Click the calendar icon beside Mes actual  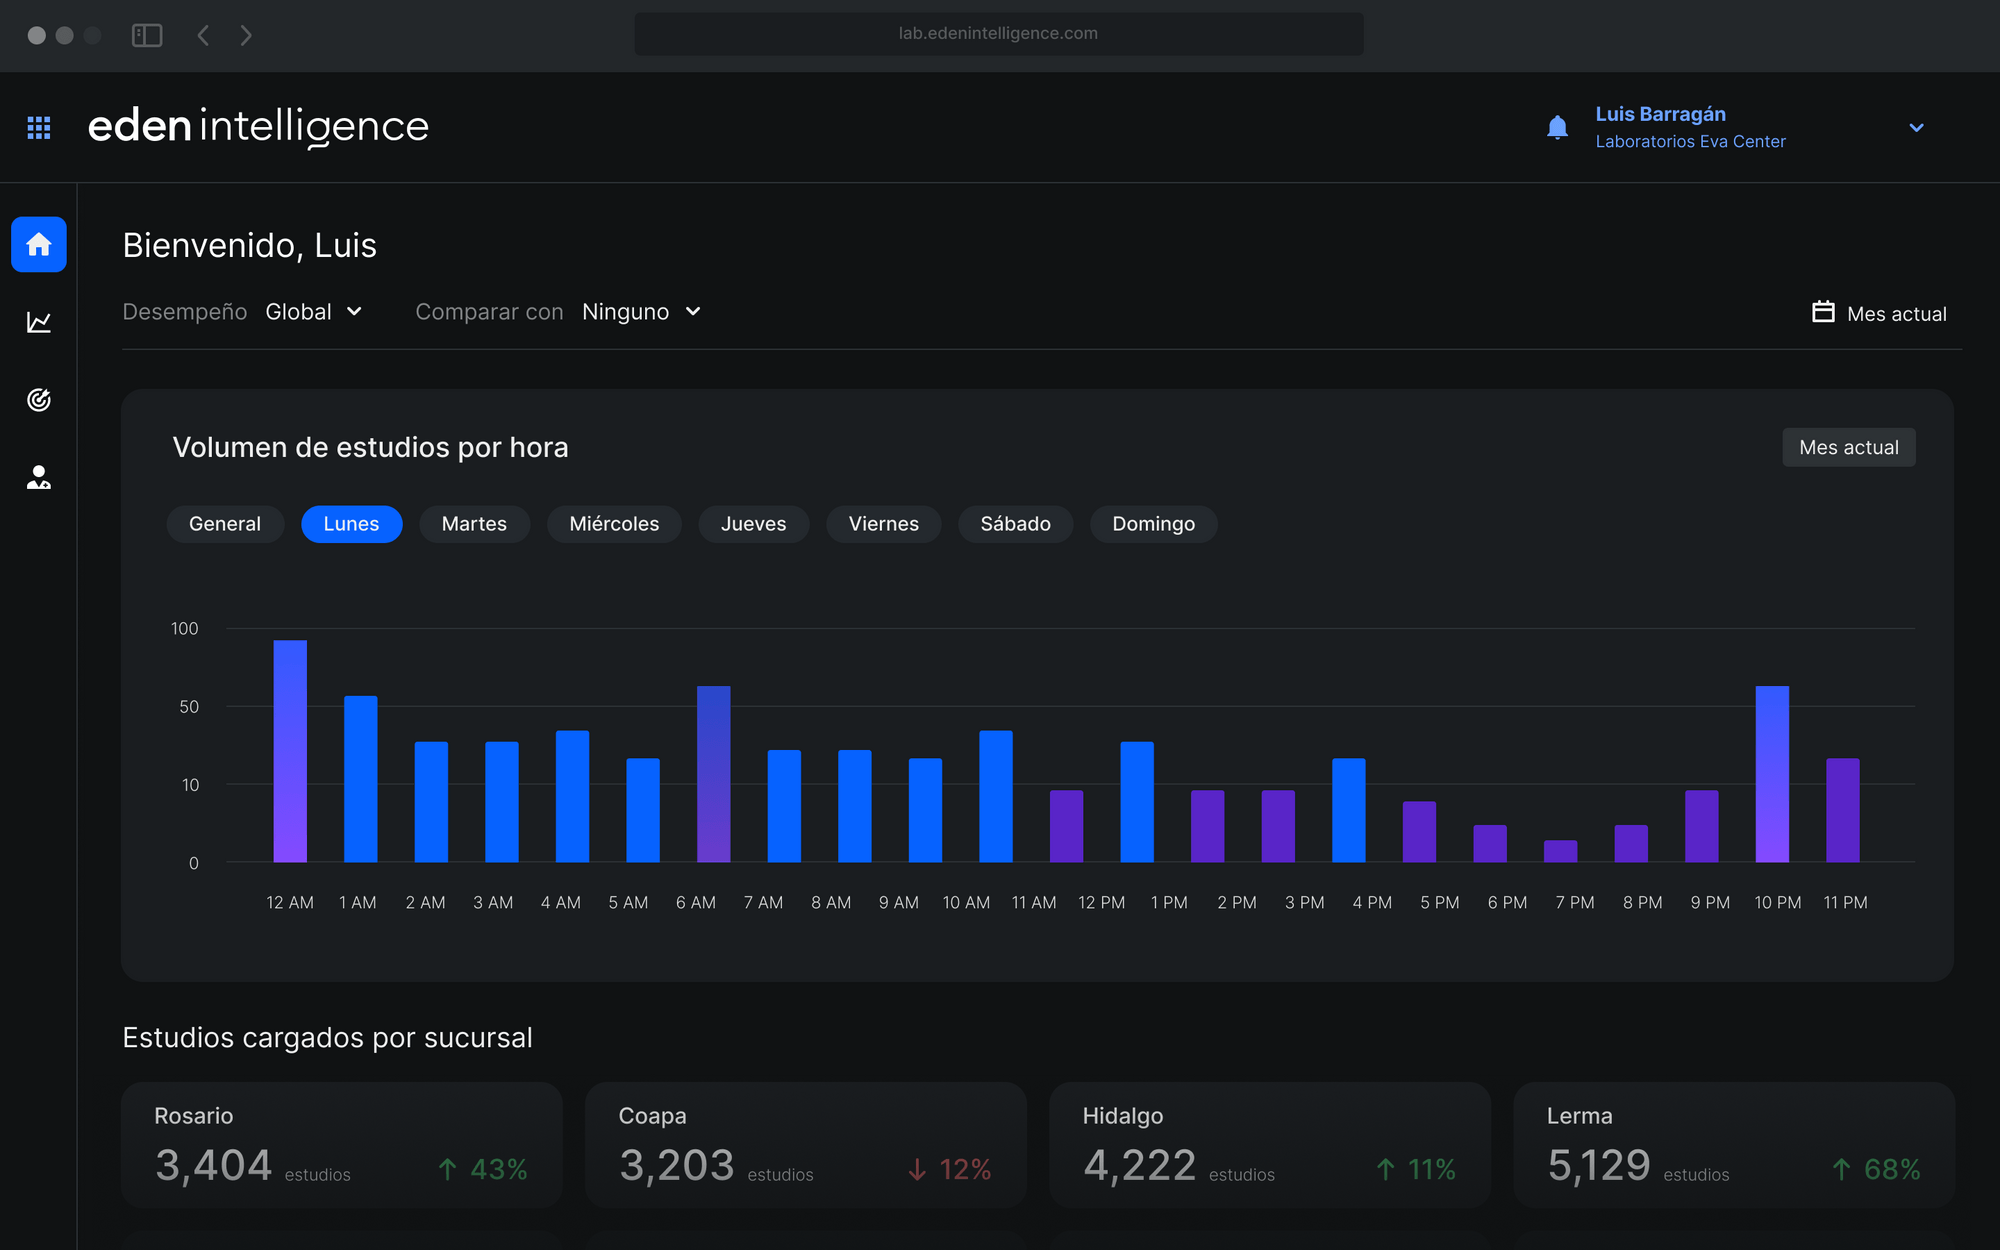[x=1823, y=312]
